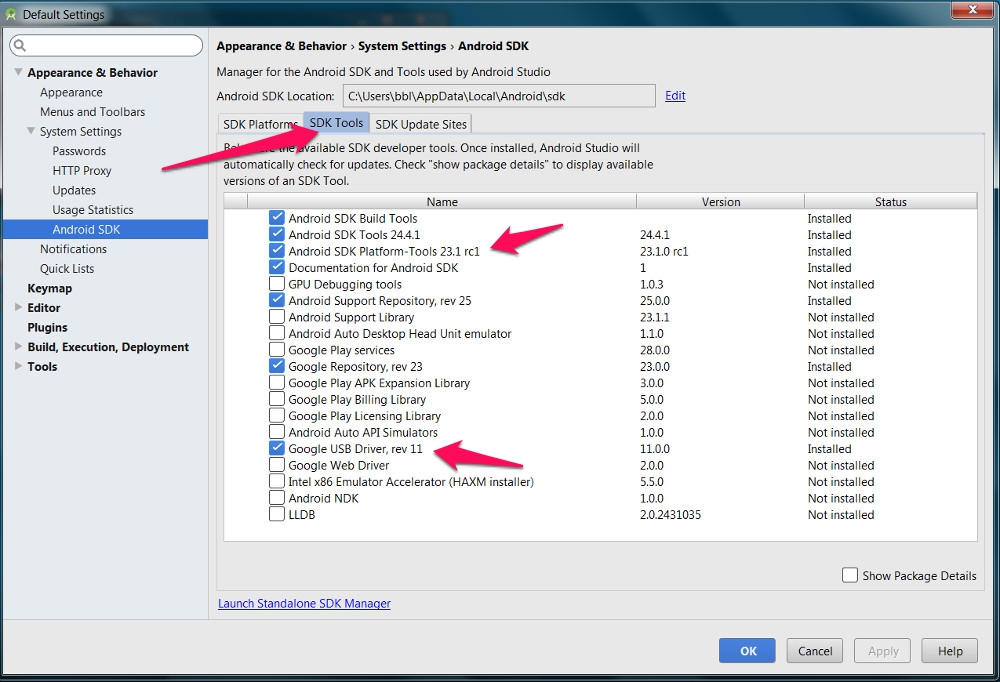Collapse System Settings tree node
The height and width of the screenshot is (682, 1000).
31,131
